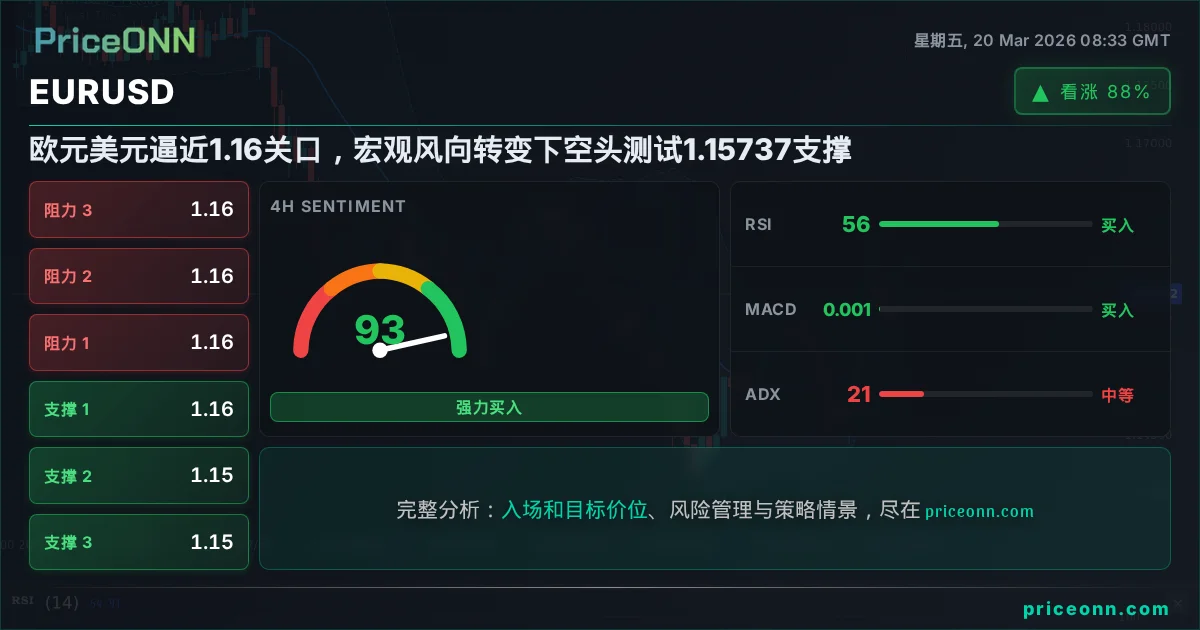Select the 支撑 2 support level

139,476
